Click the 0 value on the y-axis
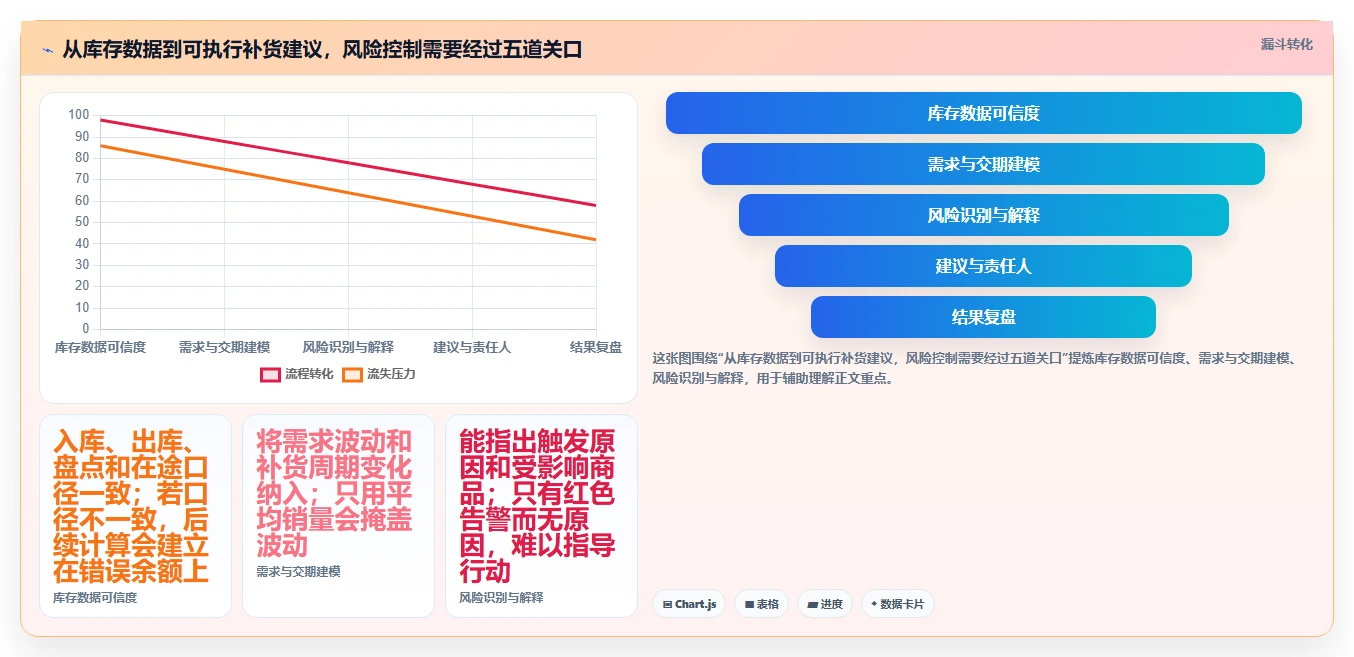1354x657 pixels. pos(86,329)
